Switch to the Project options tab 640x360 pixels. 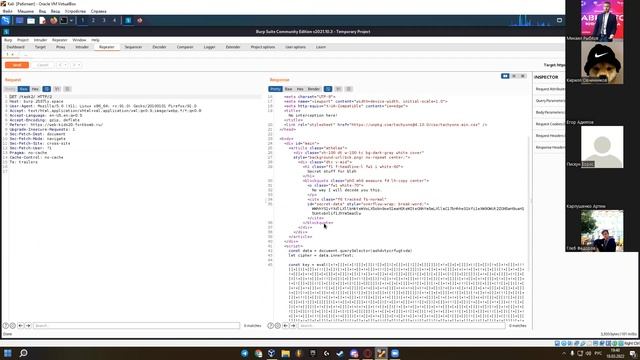[263, 47]
